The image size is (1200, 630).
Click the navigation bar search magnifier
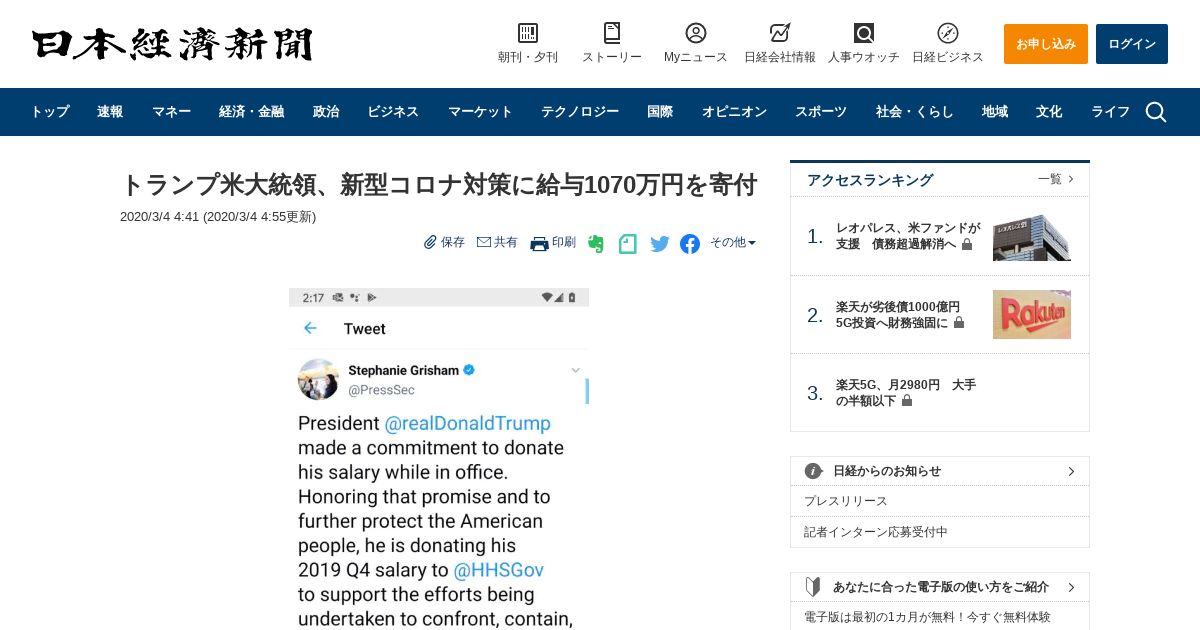tap(1156, 112)
